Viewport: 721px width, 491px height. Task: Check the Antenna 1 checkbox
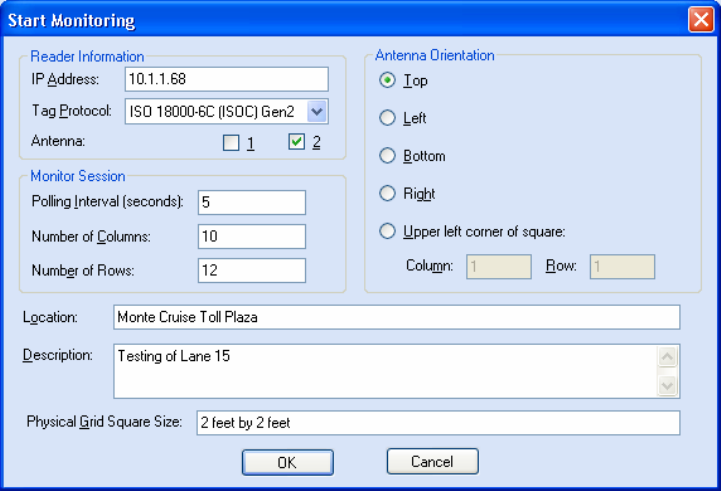click(231, 143)
